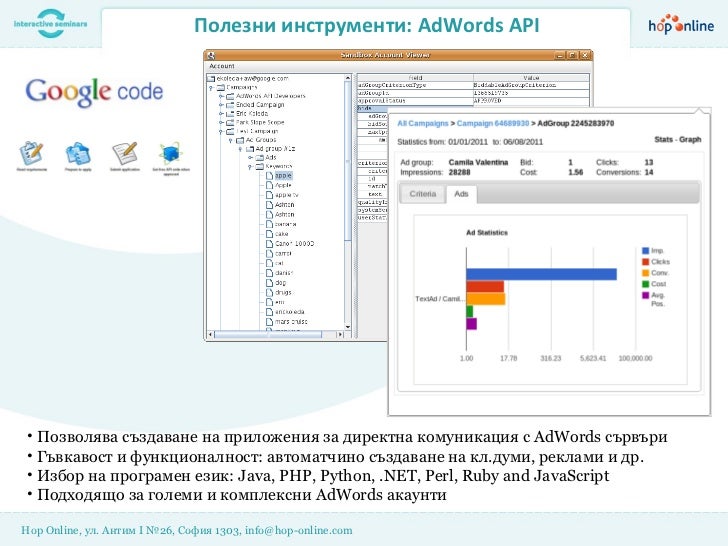The width and height of the screenshot is (728, 546).
Task: Click the file icon next to 'dog'
Action: 269,283
